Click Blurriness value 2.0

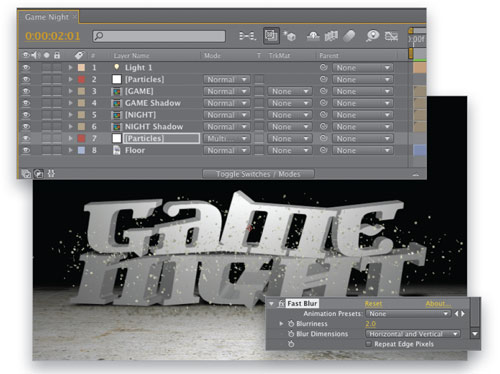coord(371,324)
